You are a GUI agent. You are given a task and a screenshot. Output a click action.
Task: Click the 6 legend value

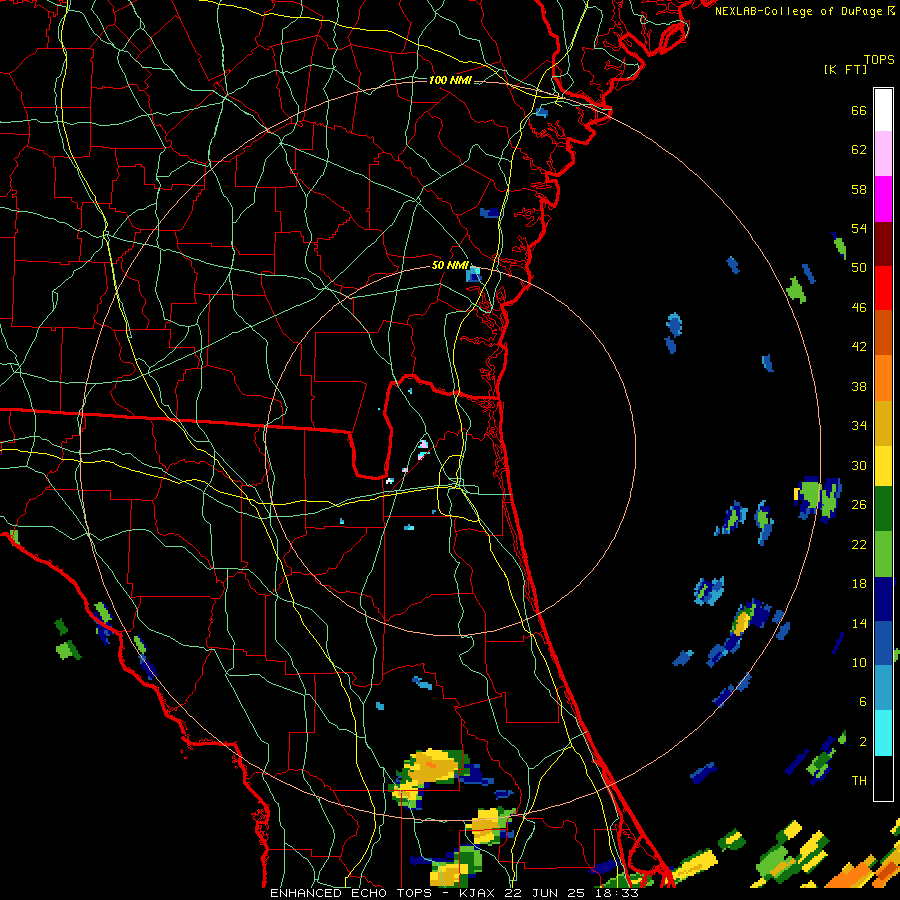[x=862, y=702]
